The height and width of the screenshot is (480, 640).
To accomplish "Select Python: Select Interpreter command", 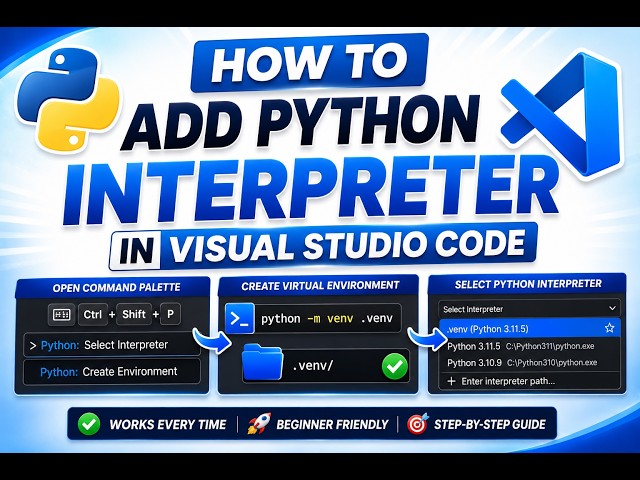I will 112,345.
